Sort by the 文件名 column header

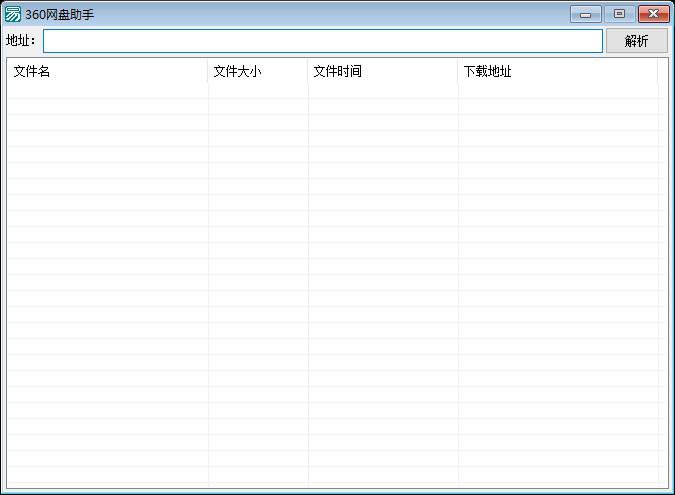[107, 72]
